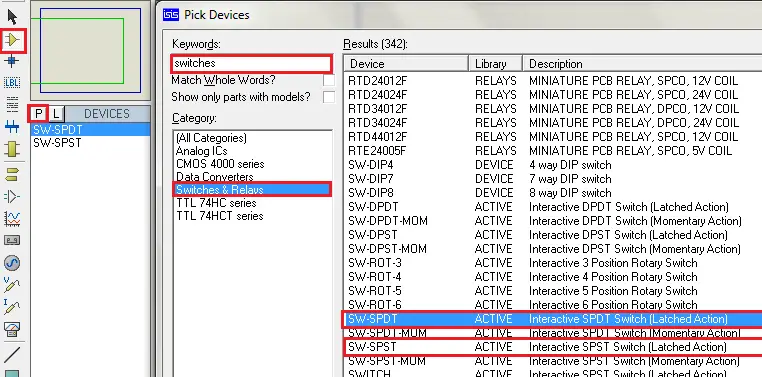The image size is (762, 377).
Task: Select RTE24005F relay row
Action: pyautogui.click(x=553, y=151)
